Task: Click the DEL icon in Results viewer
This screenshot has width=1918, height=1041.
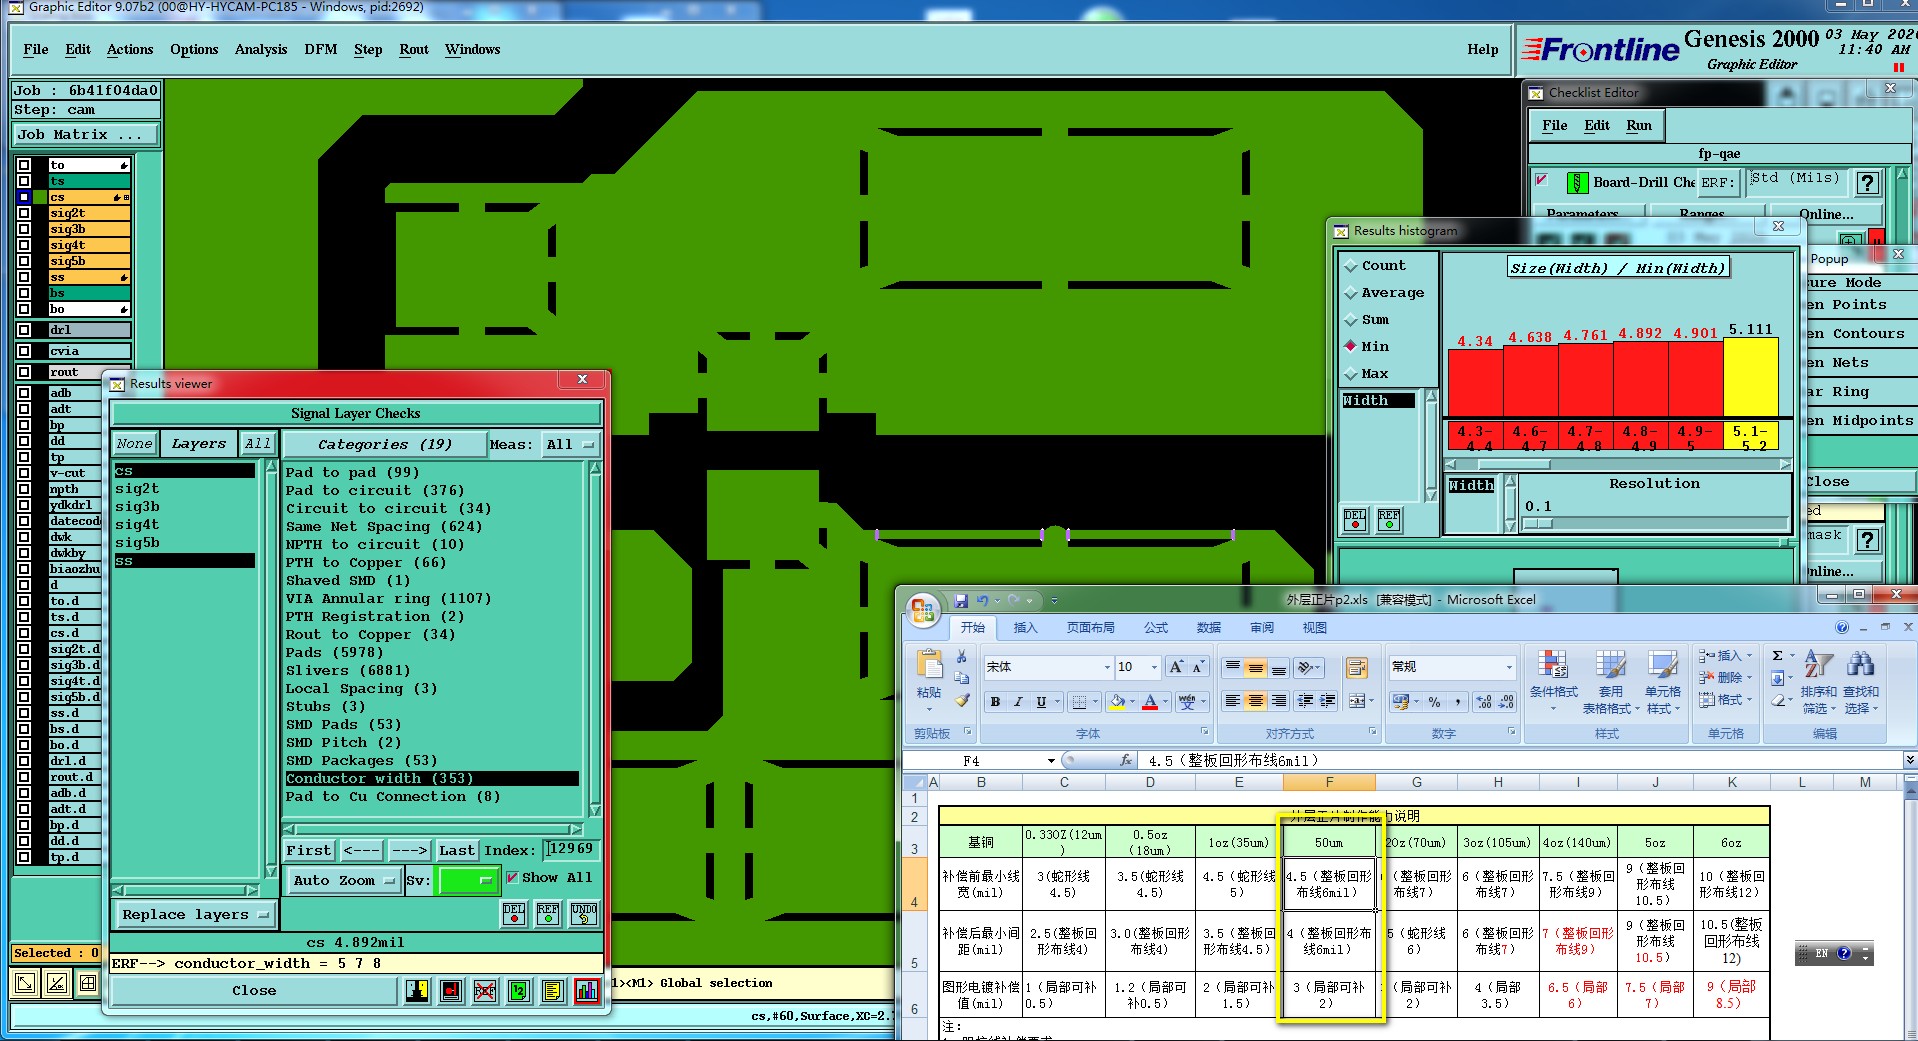Action: (x=514, y=913)
